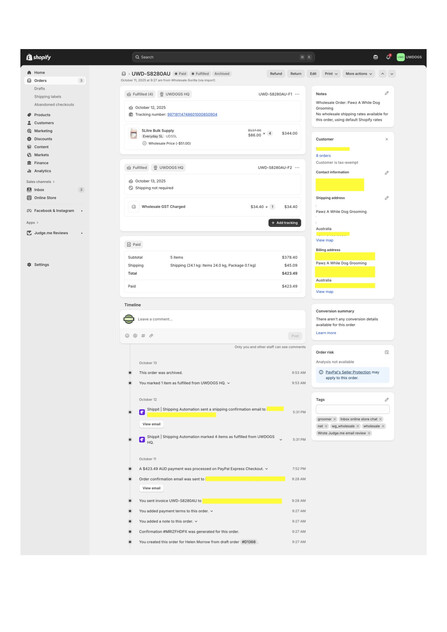View email for the order confirmation entry
Viewport: 447px width, 632px height.
pos(152,488)
